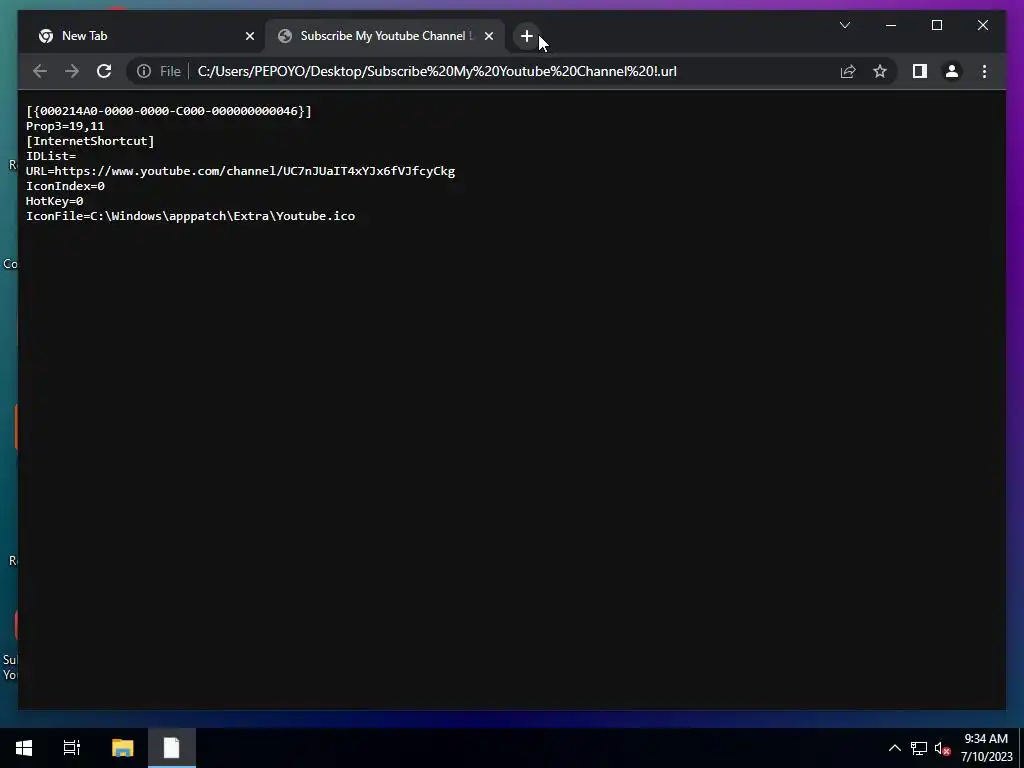The image size is (1024, 768).
Task: Click the [InternetShortcut] line
Action: click(x=90, y=141)
